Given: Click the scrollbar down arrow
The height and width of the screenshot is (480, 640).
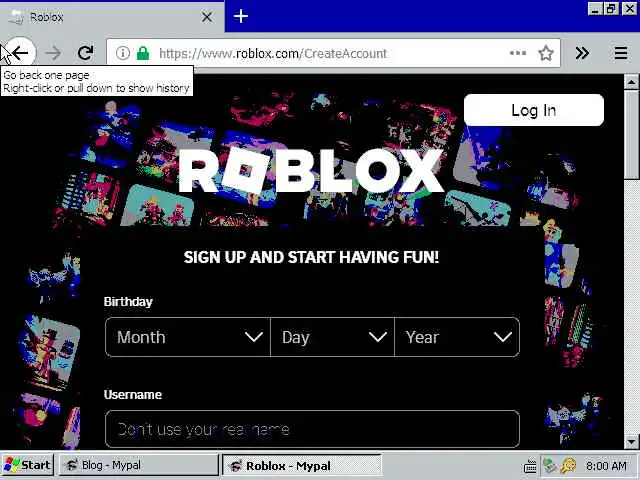Looking at the screenshot, I should point(631,441).
